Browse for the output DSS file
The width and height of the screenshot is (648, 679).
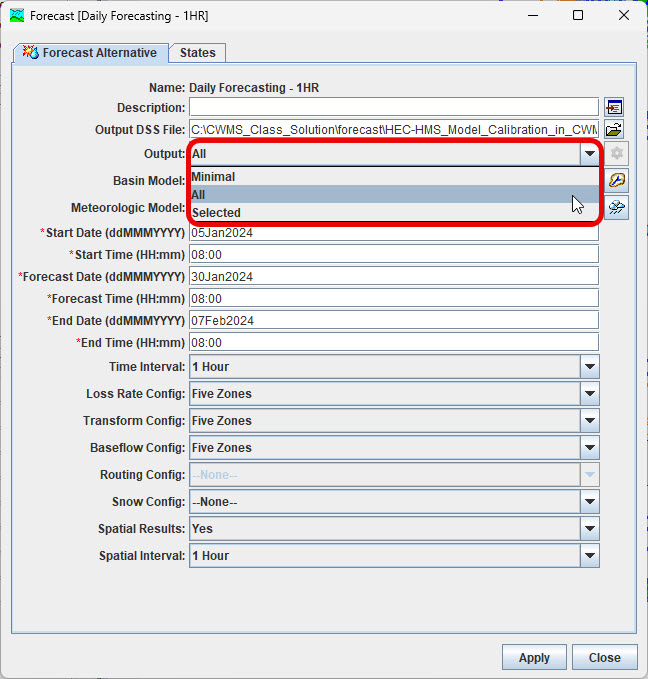[x=614, y=130]
